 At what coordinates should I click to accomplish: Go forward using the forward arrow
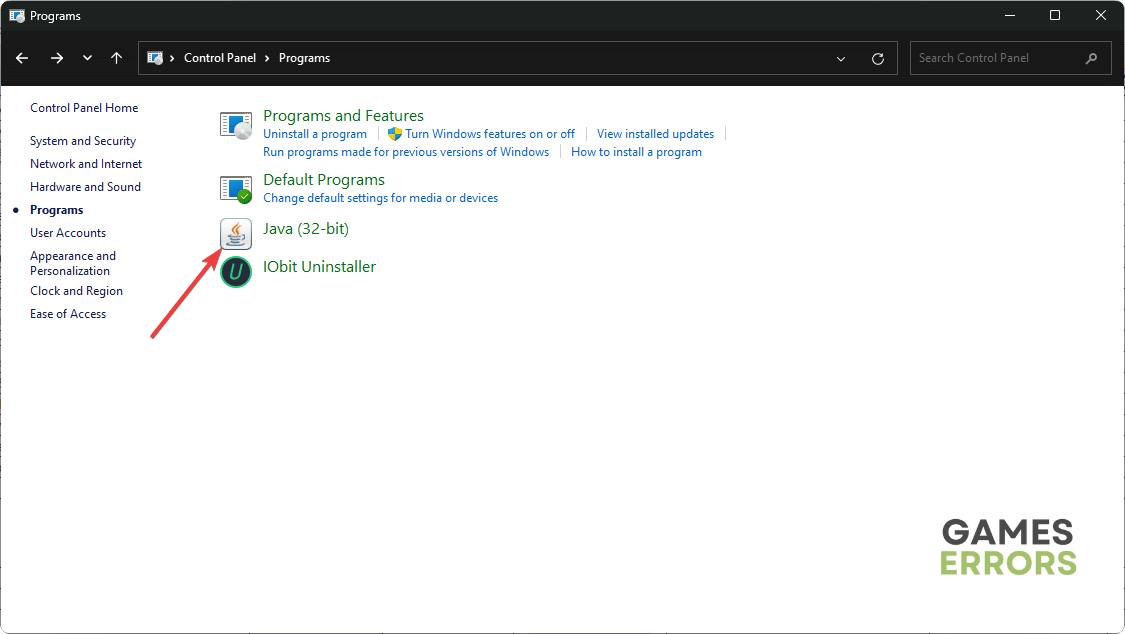pyautogui.click(x=57, y=58)
